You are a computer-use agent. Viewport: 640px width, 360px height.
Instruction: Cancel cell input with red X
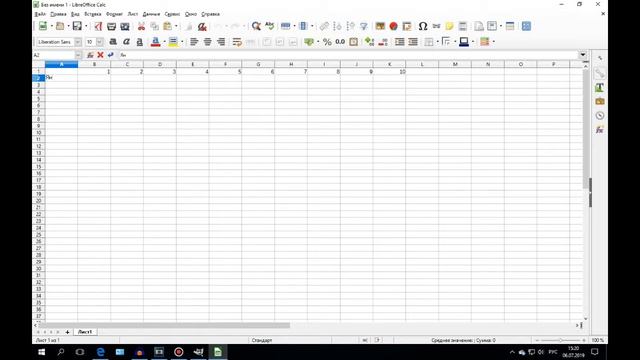(x=100, y=55)
